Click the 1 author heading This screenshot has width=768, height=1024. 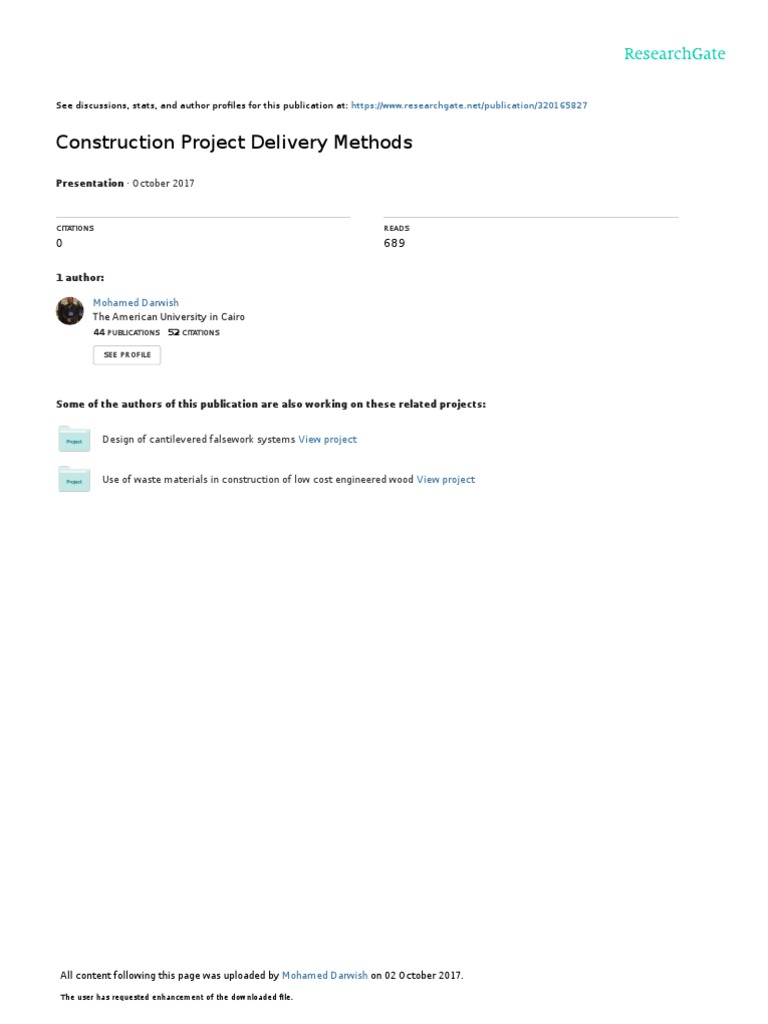pyautogui.click(x=80, y=277)
